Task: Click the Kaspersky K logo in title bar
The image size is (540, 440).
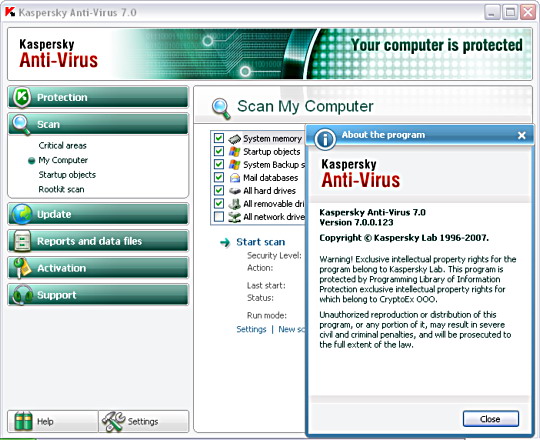Action: tap(10, 12)
